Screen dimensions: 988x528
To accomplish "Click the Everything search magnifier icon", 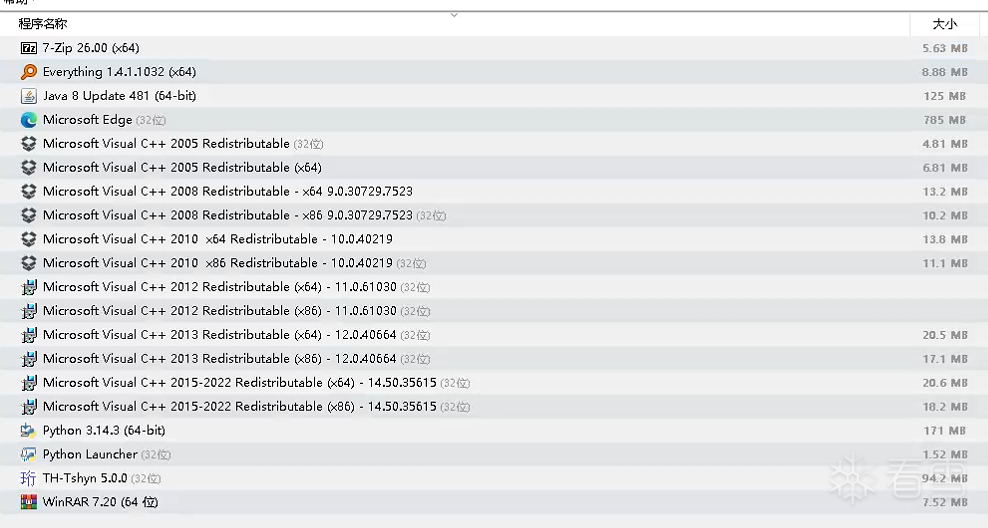I will pyautogui.click(x=29, y=72).
